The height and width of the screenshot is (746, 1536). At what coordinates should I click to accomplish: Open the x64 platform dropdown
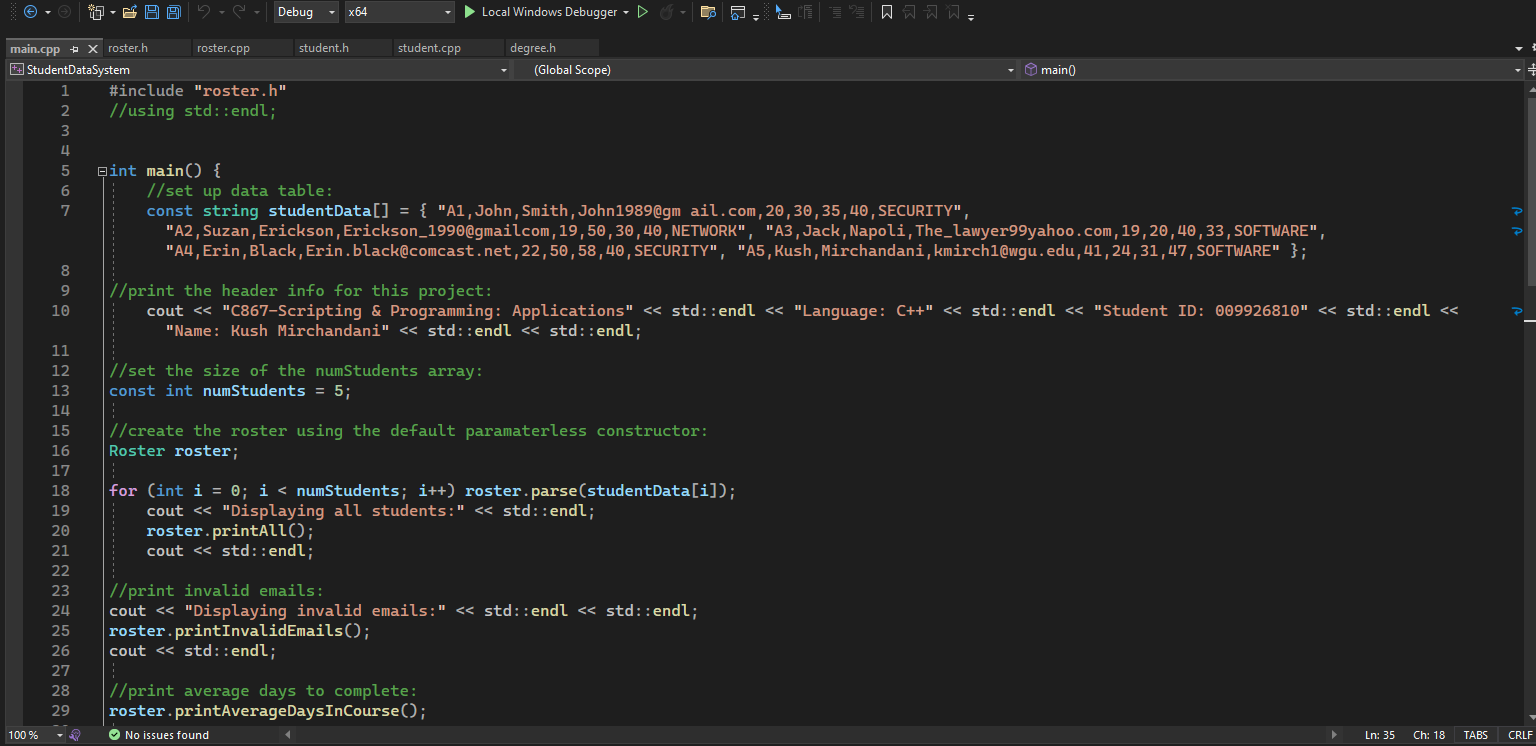(398, 12)
